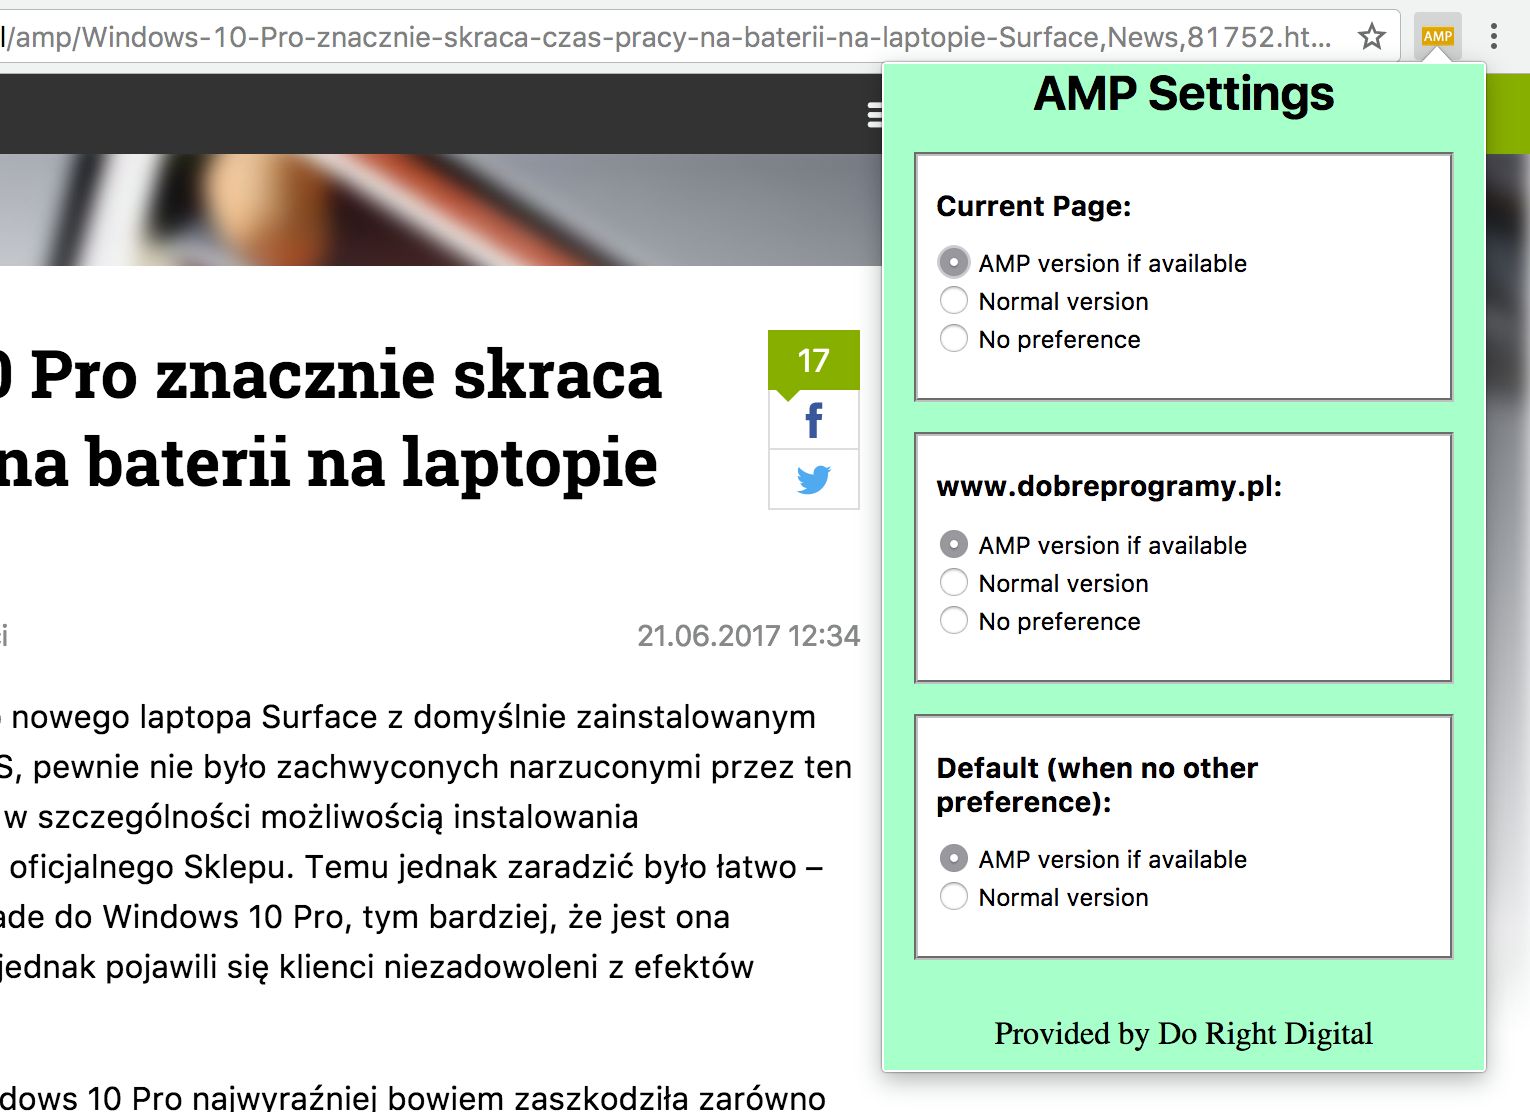Image resolution: width=1530 pixels, height=1112 pixels.
Task: Share the article on Twitter
Action: click(x=813, y=480)
